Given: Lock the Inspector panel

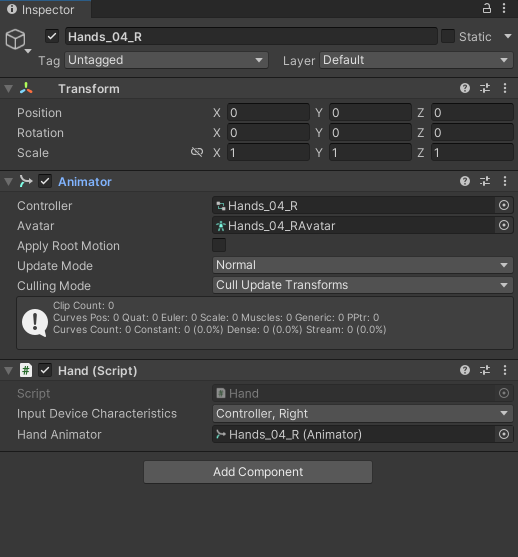Looking at the screenshot, I should [487, 8].
